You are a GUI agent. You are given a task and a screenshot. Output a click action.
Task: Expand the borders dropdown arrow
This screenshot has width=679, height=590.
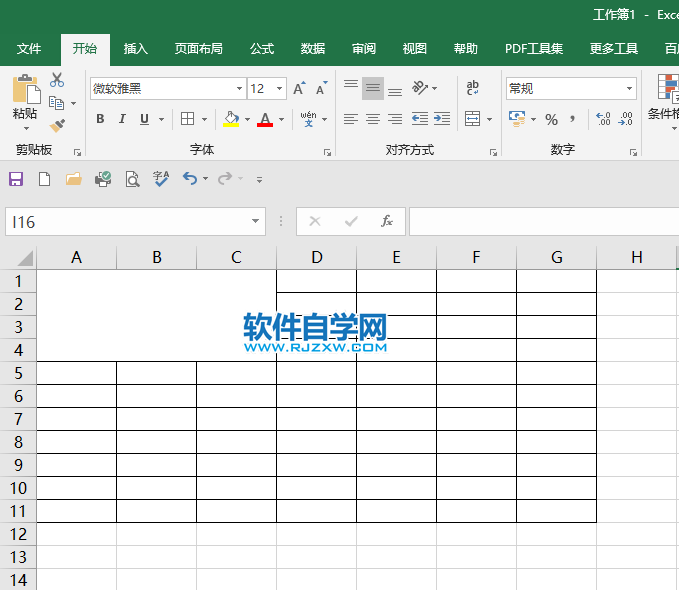(204, 119)
